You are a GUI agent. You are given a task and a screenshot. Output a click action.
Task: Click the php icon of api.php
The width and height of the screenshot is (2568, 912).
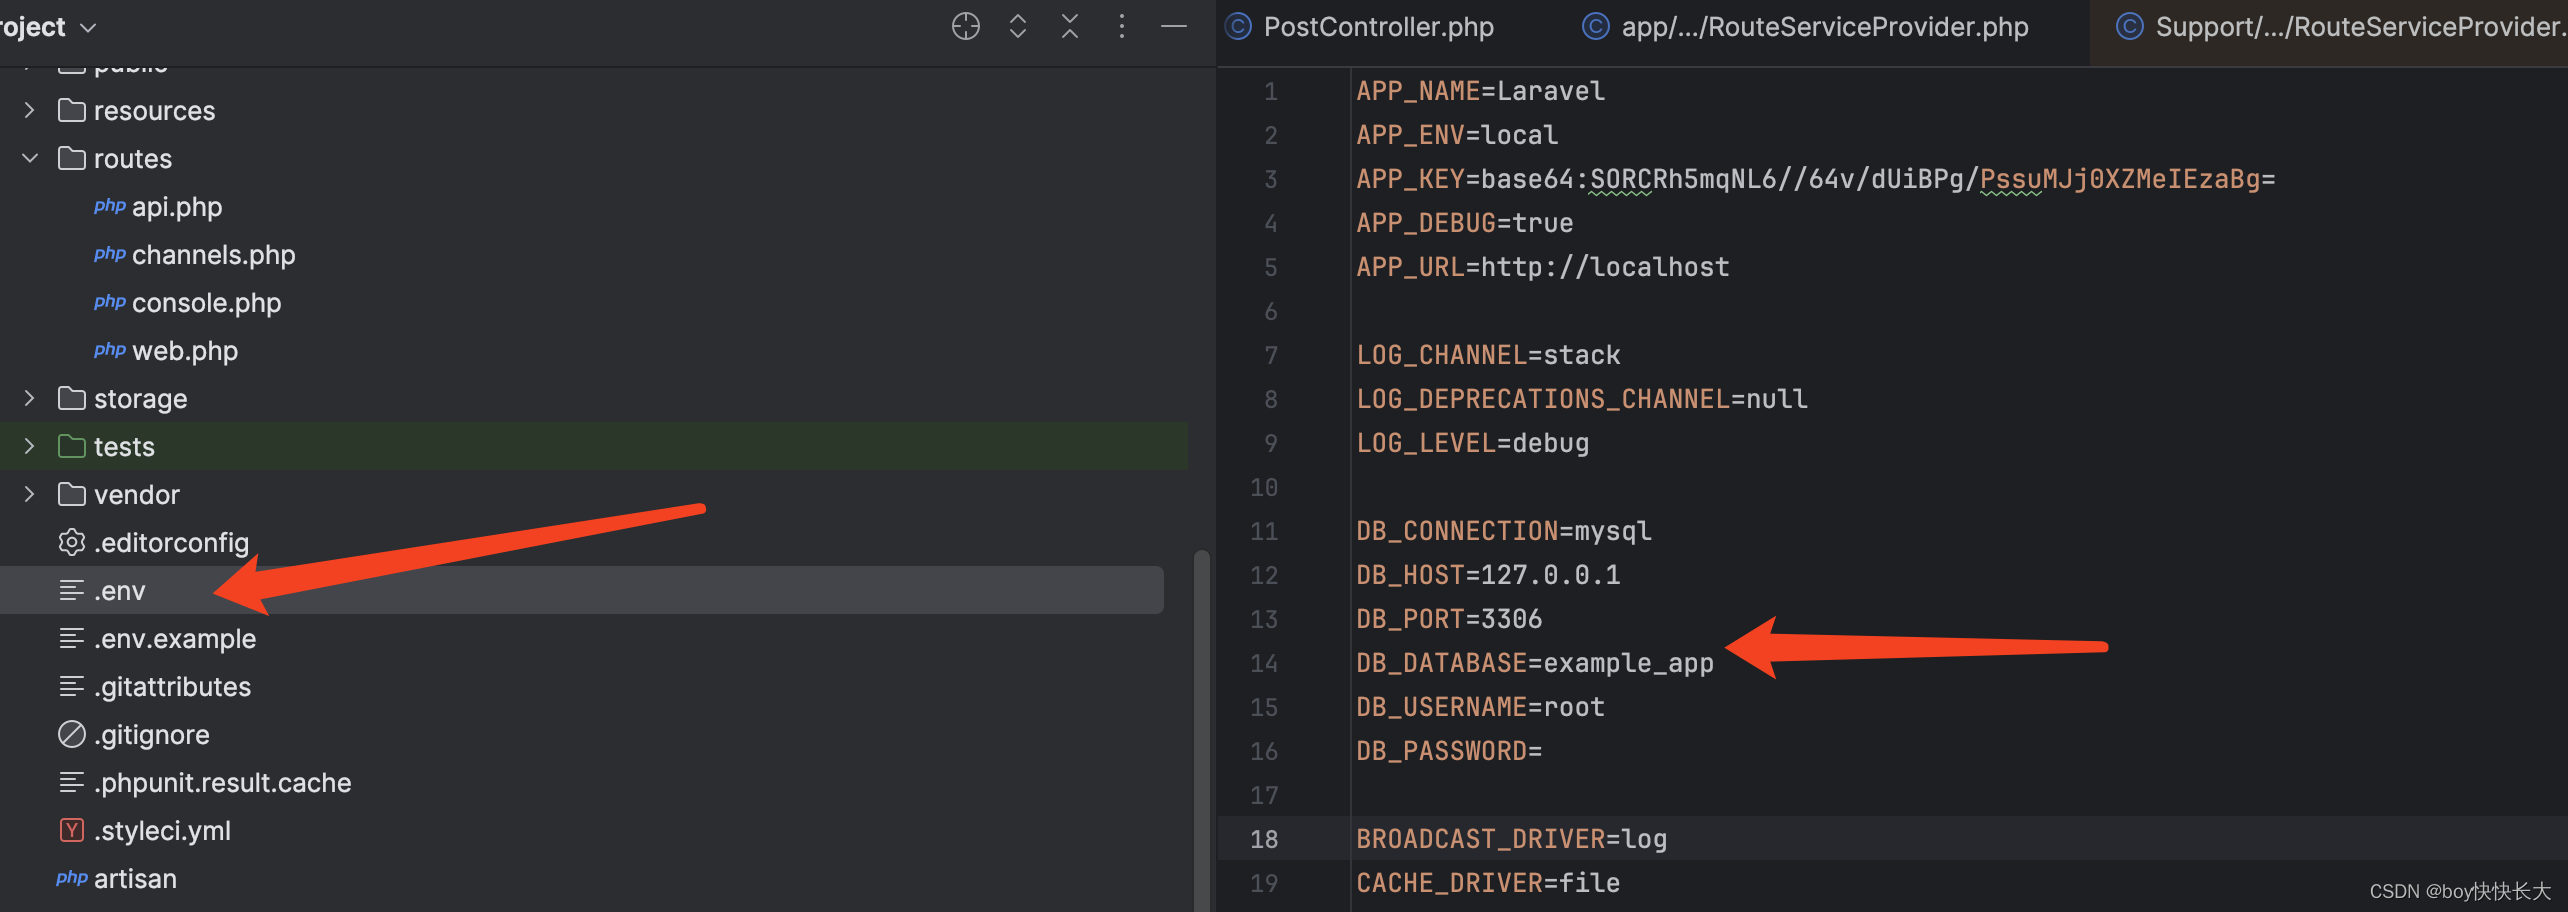[109, 206]
